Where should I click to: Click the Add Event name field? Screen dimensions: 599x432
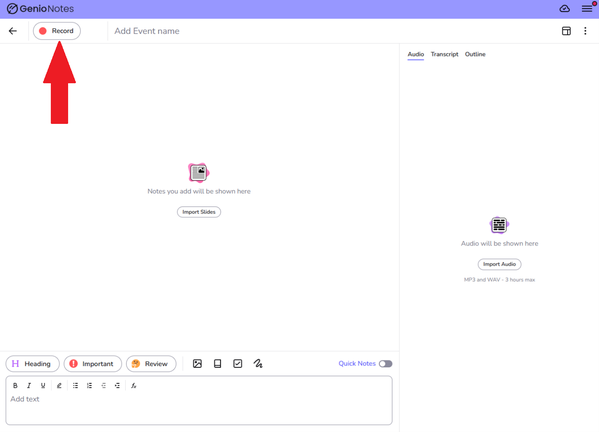tap(147, 31)
